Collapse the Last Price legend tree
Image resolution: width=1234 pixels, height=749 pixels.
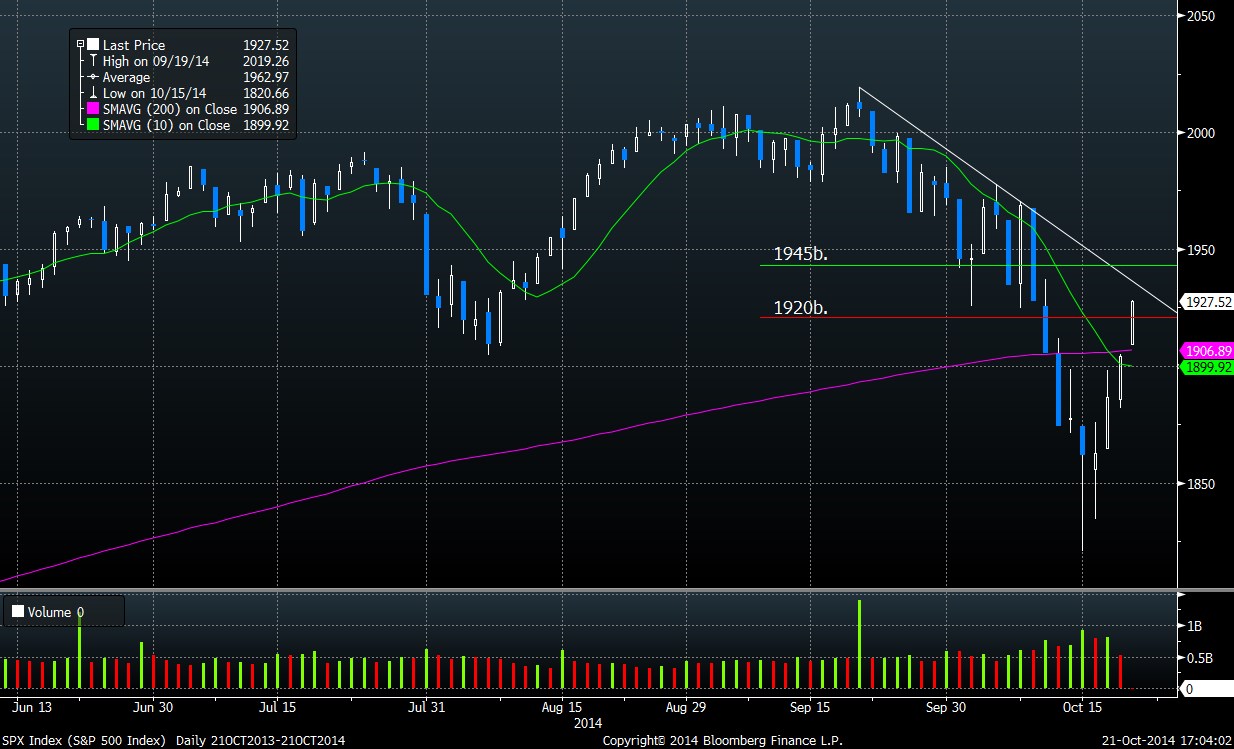[79, 45]
